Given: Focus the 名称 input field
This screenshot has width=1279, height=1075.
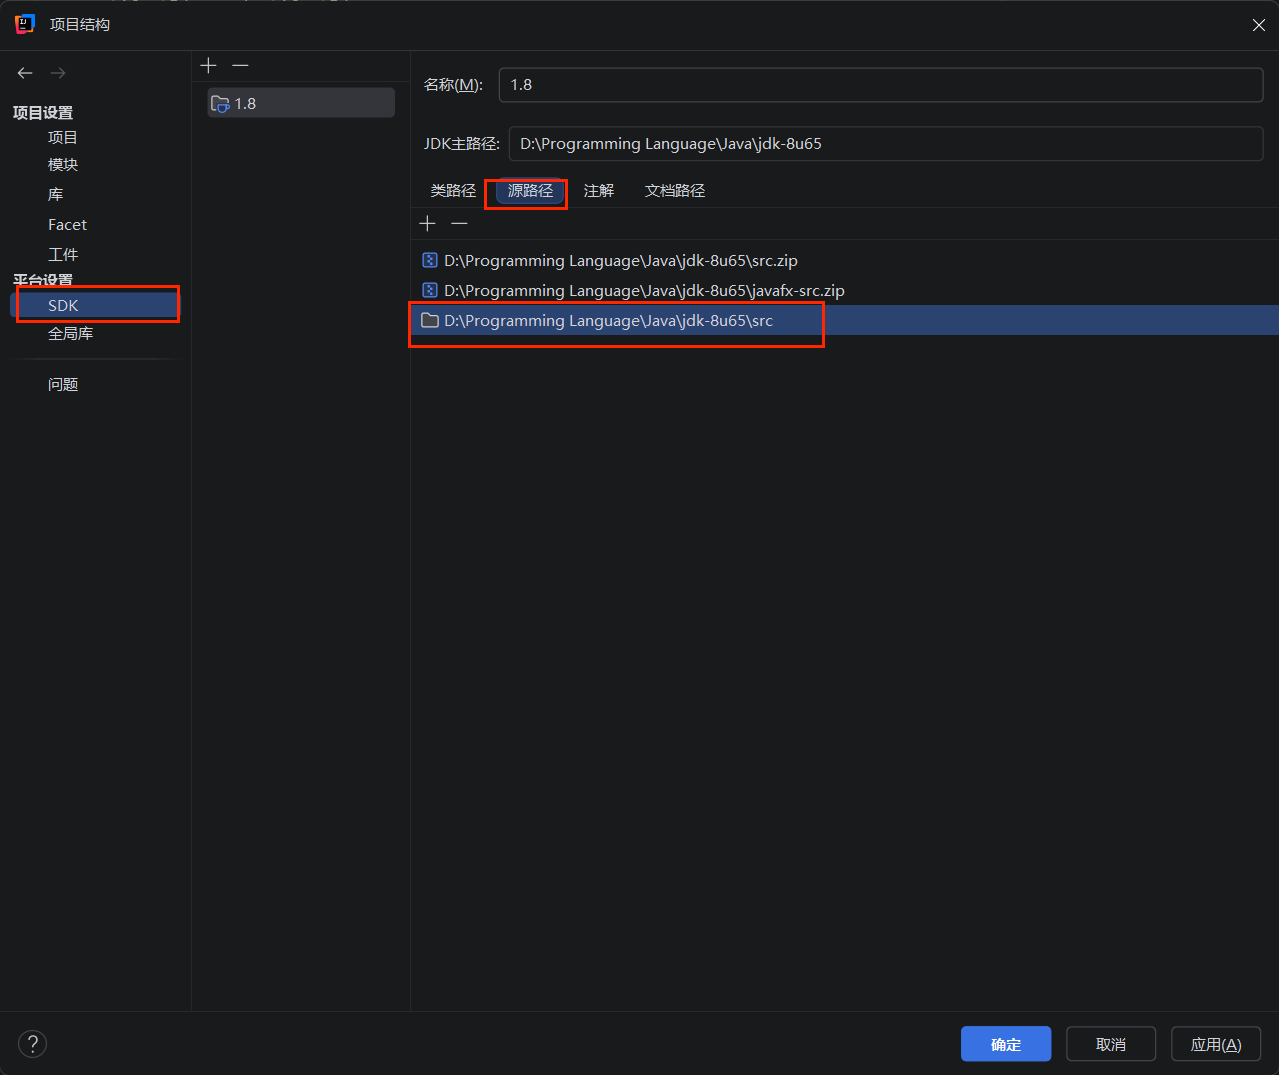Looking at the screenshot, I should (x=881, y=85).
